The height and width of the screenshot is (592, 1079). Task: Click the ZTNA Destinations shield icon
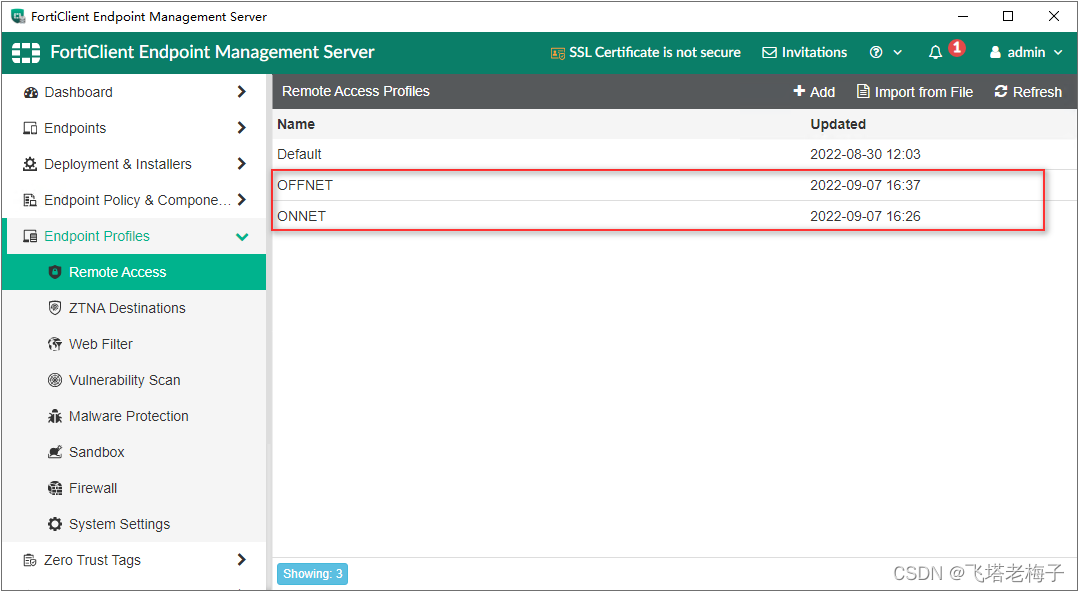[55, 308]
